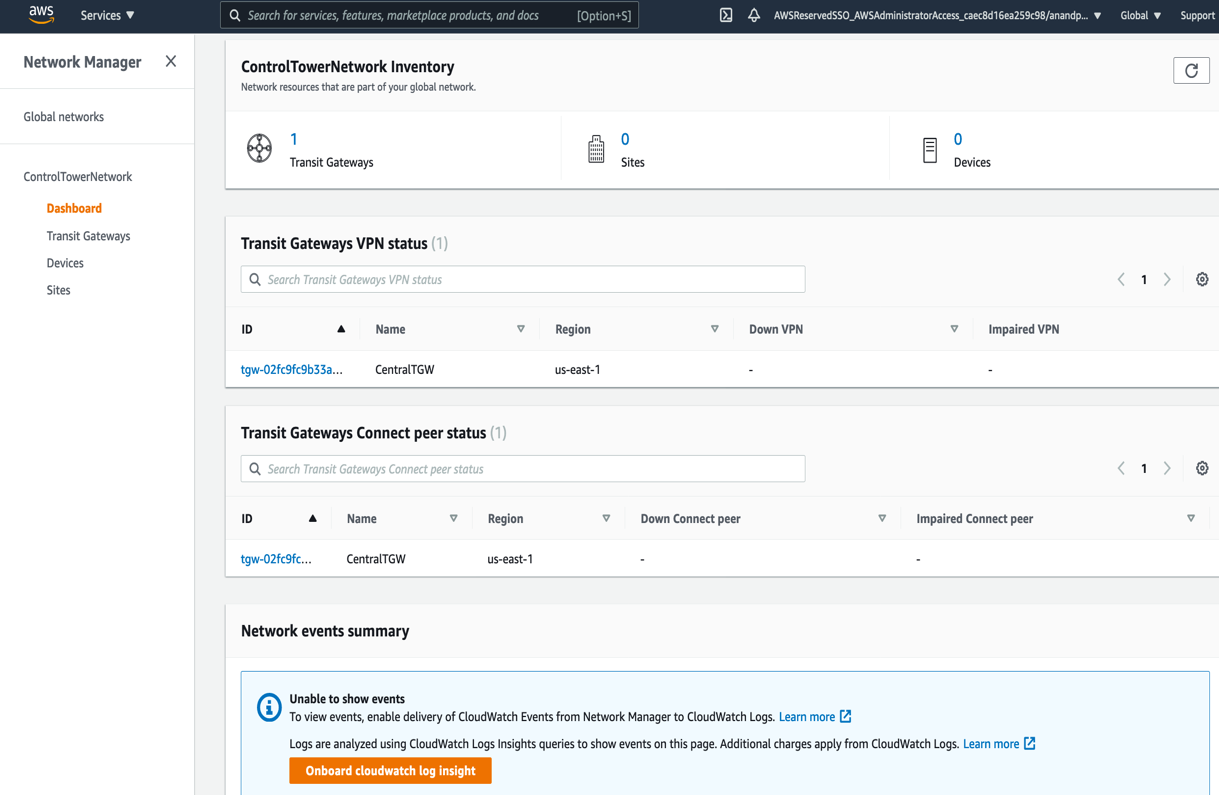
Task: Open the AWS notifications bell
Action: [x=755, y=15]
